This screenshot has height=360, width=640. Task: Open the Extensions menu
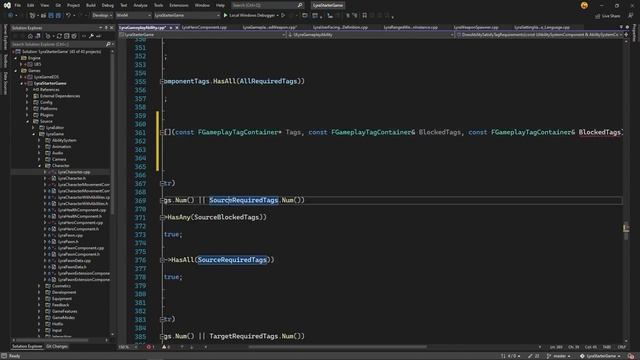tap(179, 5)
